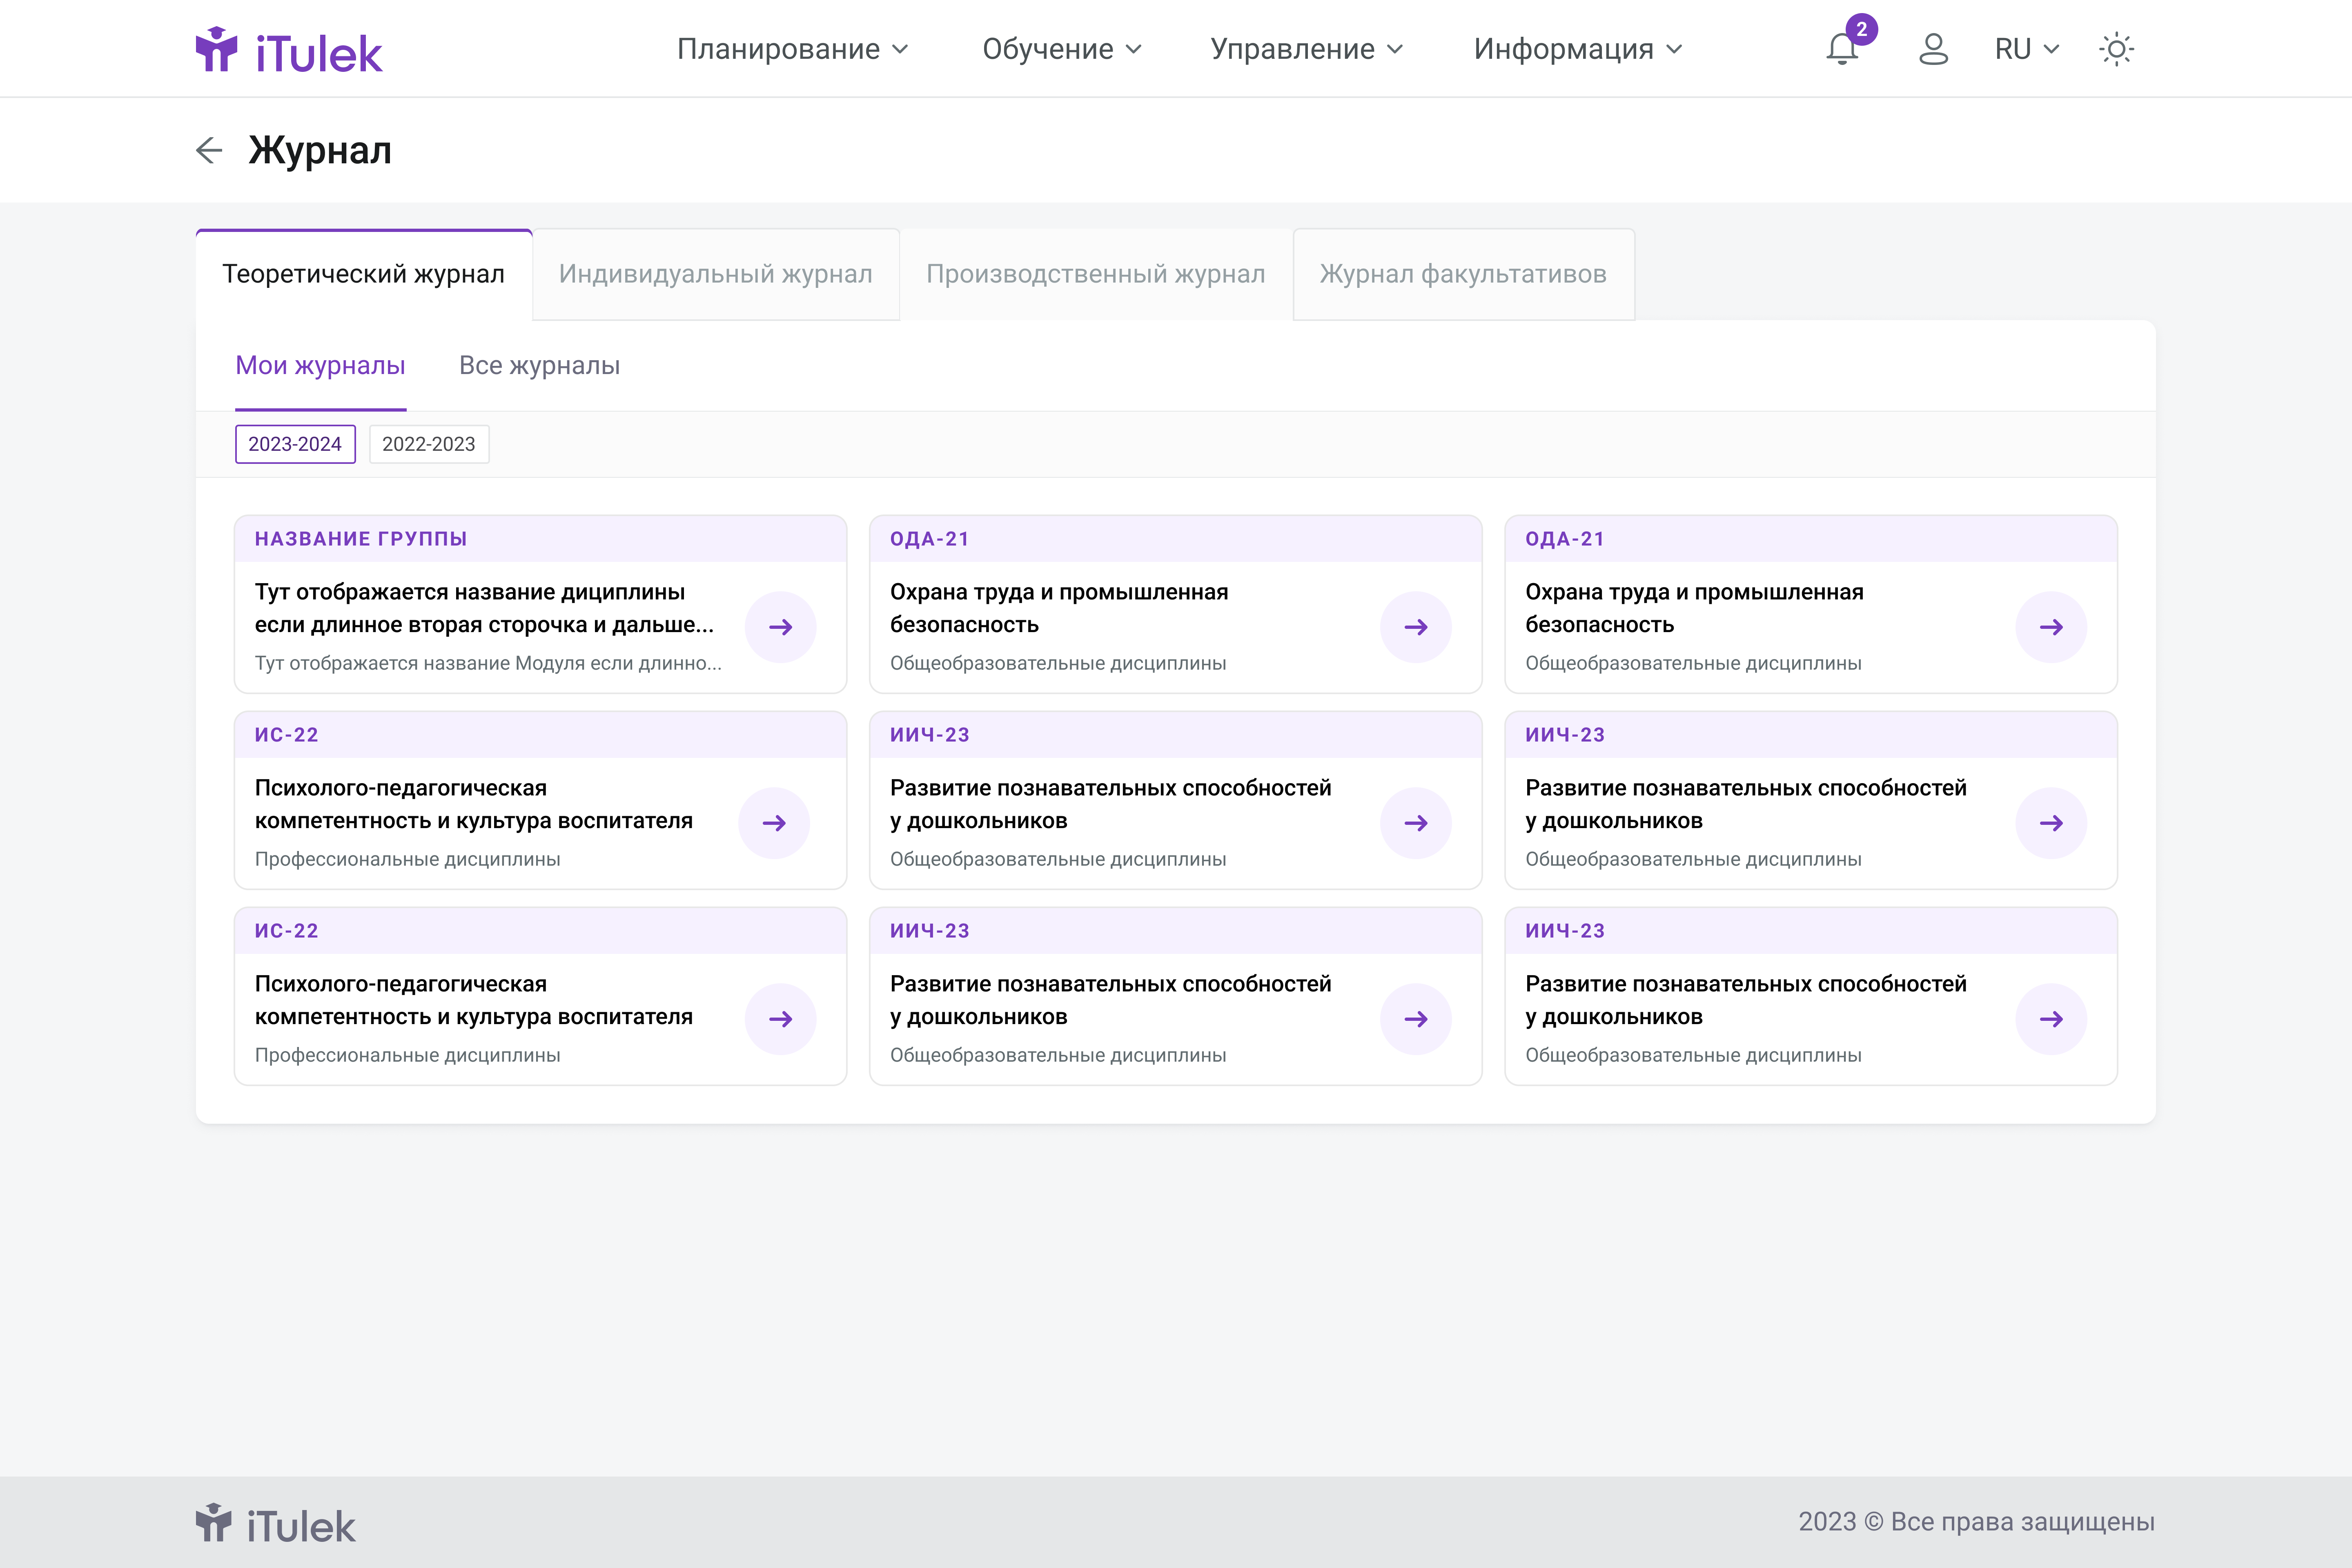Click the iTulek logo in the header
The image size is (2352, 1568).
point(289,50)
